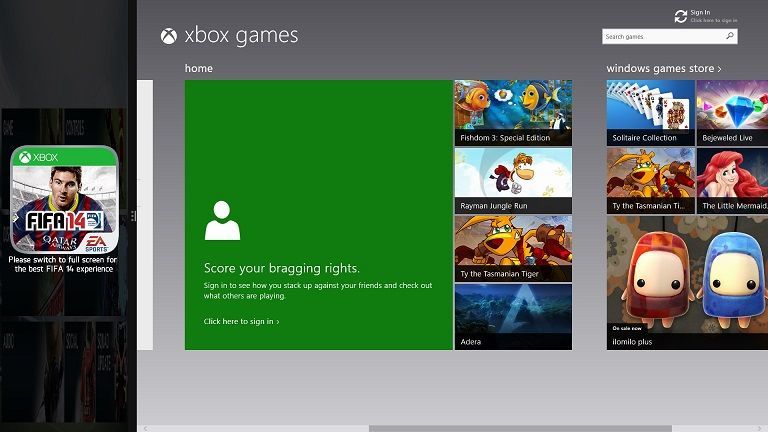This screenshot has width=768, height=432.
Task: Select the home section heading
Action: 198,69
